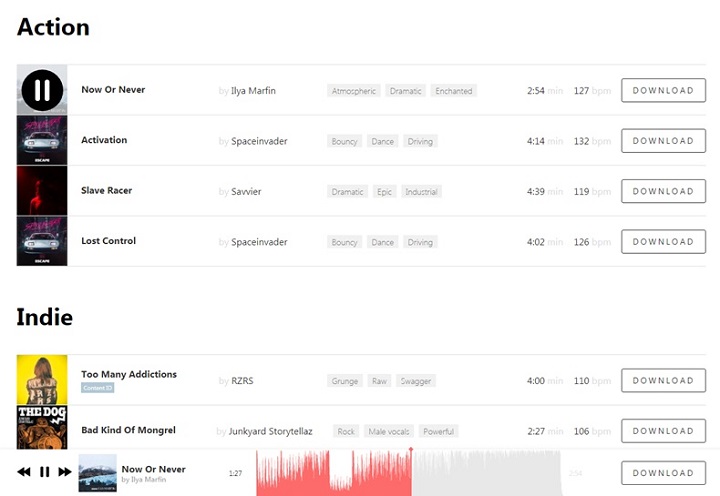The height and width of the screenshot is (496, 720).
Task: Click Too Many Addictions yellow cover art
Action: (42, 380)
